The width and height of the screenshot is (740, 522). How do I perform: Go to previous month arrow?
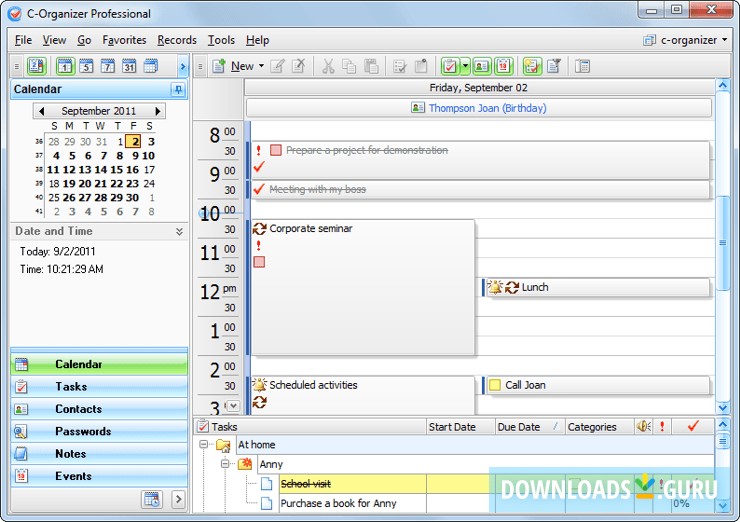tap(42, 111)
